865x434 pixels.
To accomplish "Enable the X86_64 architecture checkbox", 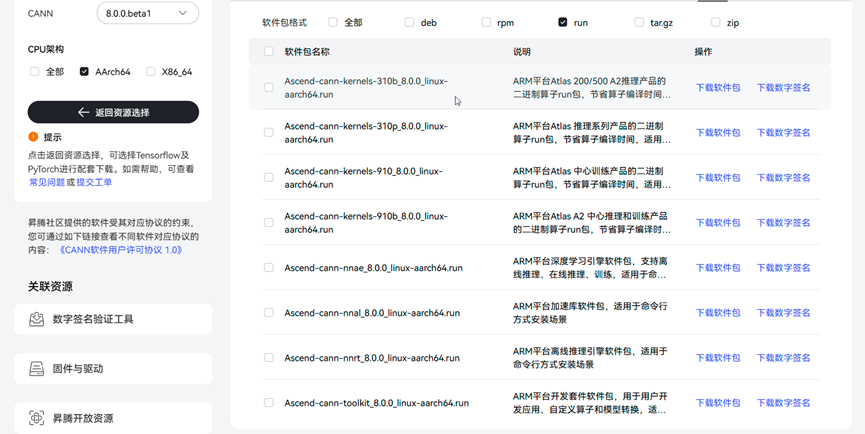I will [x=151, y=72].
